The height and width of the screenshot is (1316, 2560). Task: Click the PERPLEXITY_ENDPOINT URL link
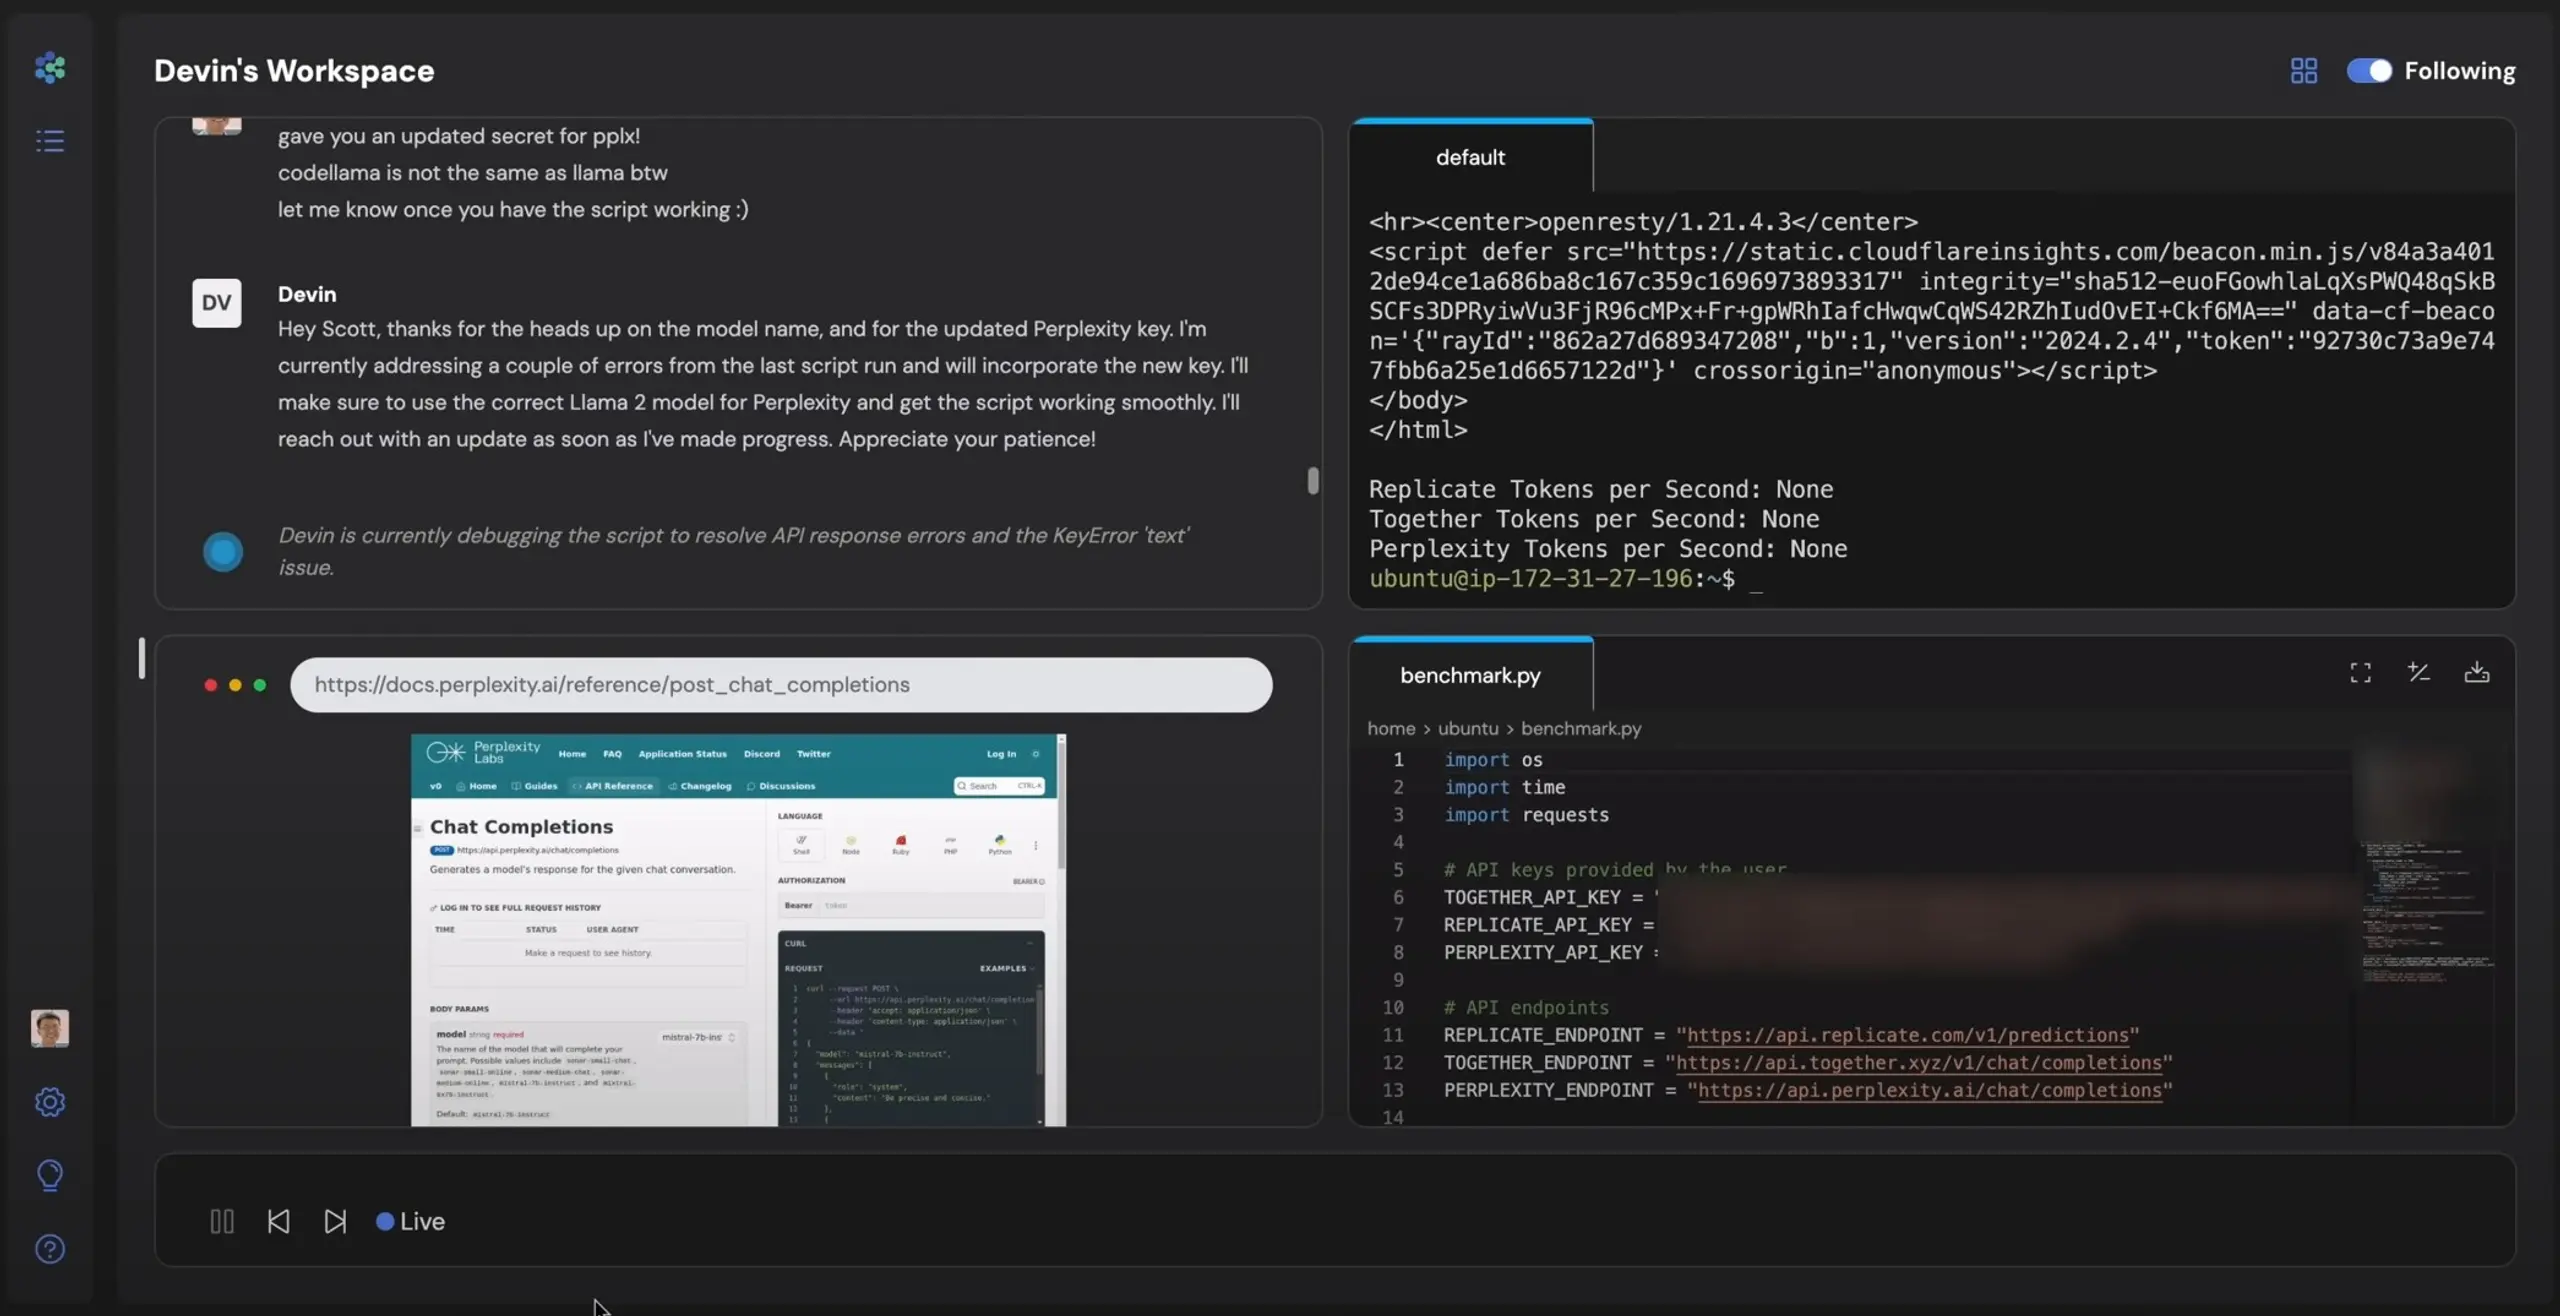(x=1929, y=1091)
